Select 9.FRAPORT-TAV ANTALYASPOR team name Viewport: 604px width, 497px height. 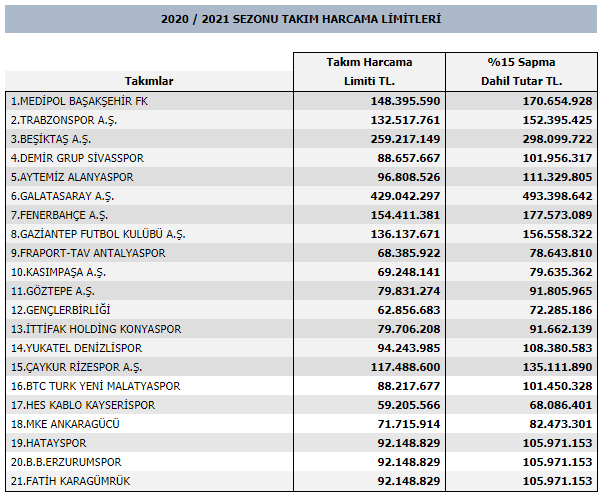tap(88, 253)
